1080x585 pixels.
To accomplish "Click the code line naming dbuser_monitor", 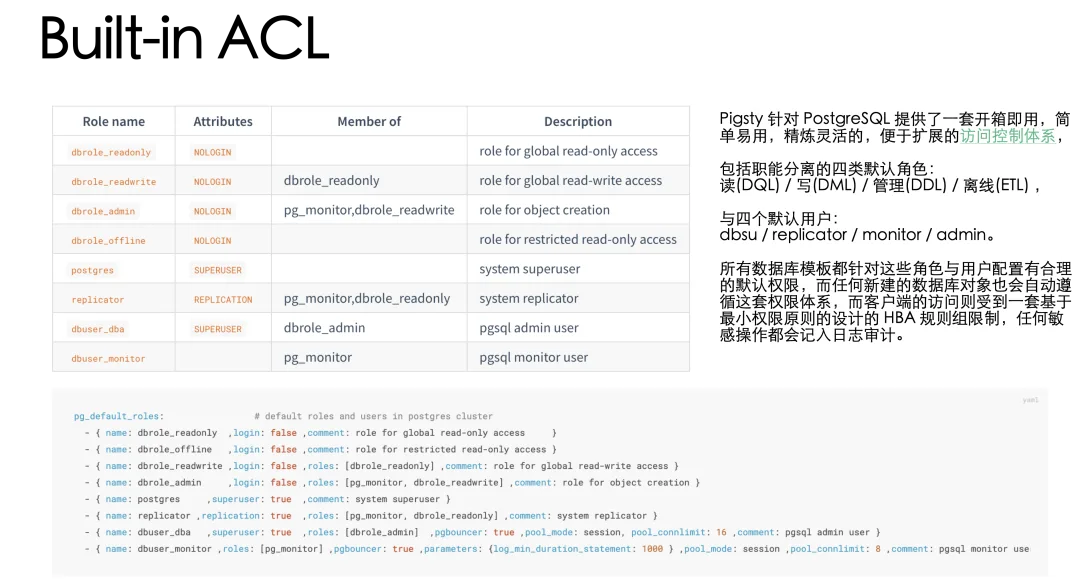I will [557, 548].
